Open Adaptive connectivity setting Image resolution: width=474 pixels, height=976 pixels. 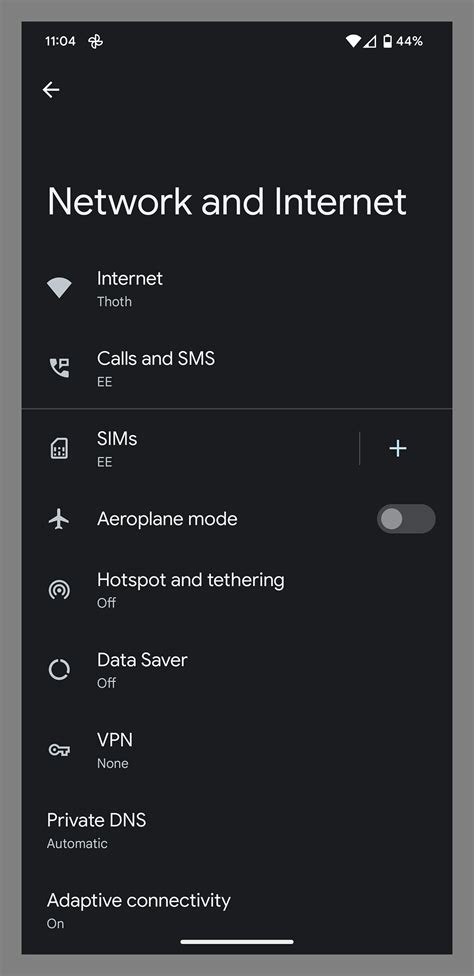click(237, 910)
